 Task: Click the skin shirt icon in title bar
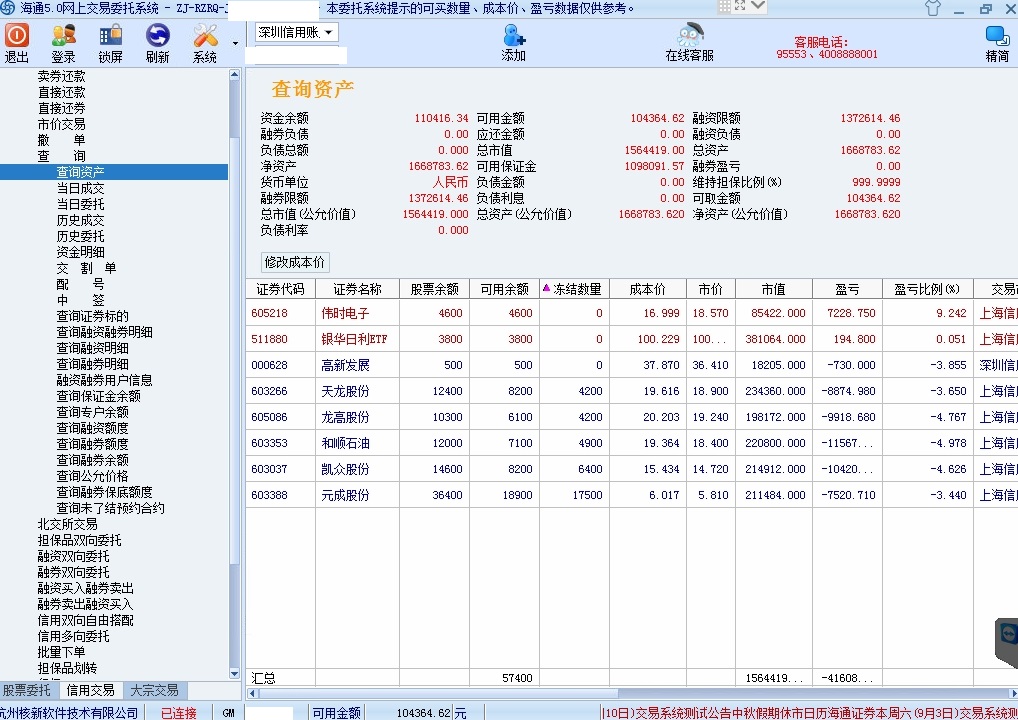pyautogui.click(x=932, y=8)
